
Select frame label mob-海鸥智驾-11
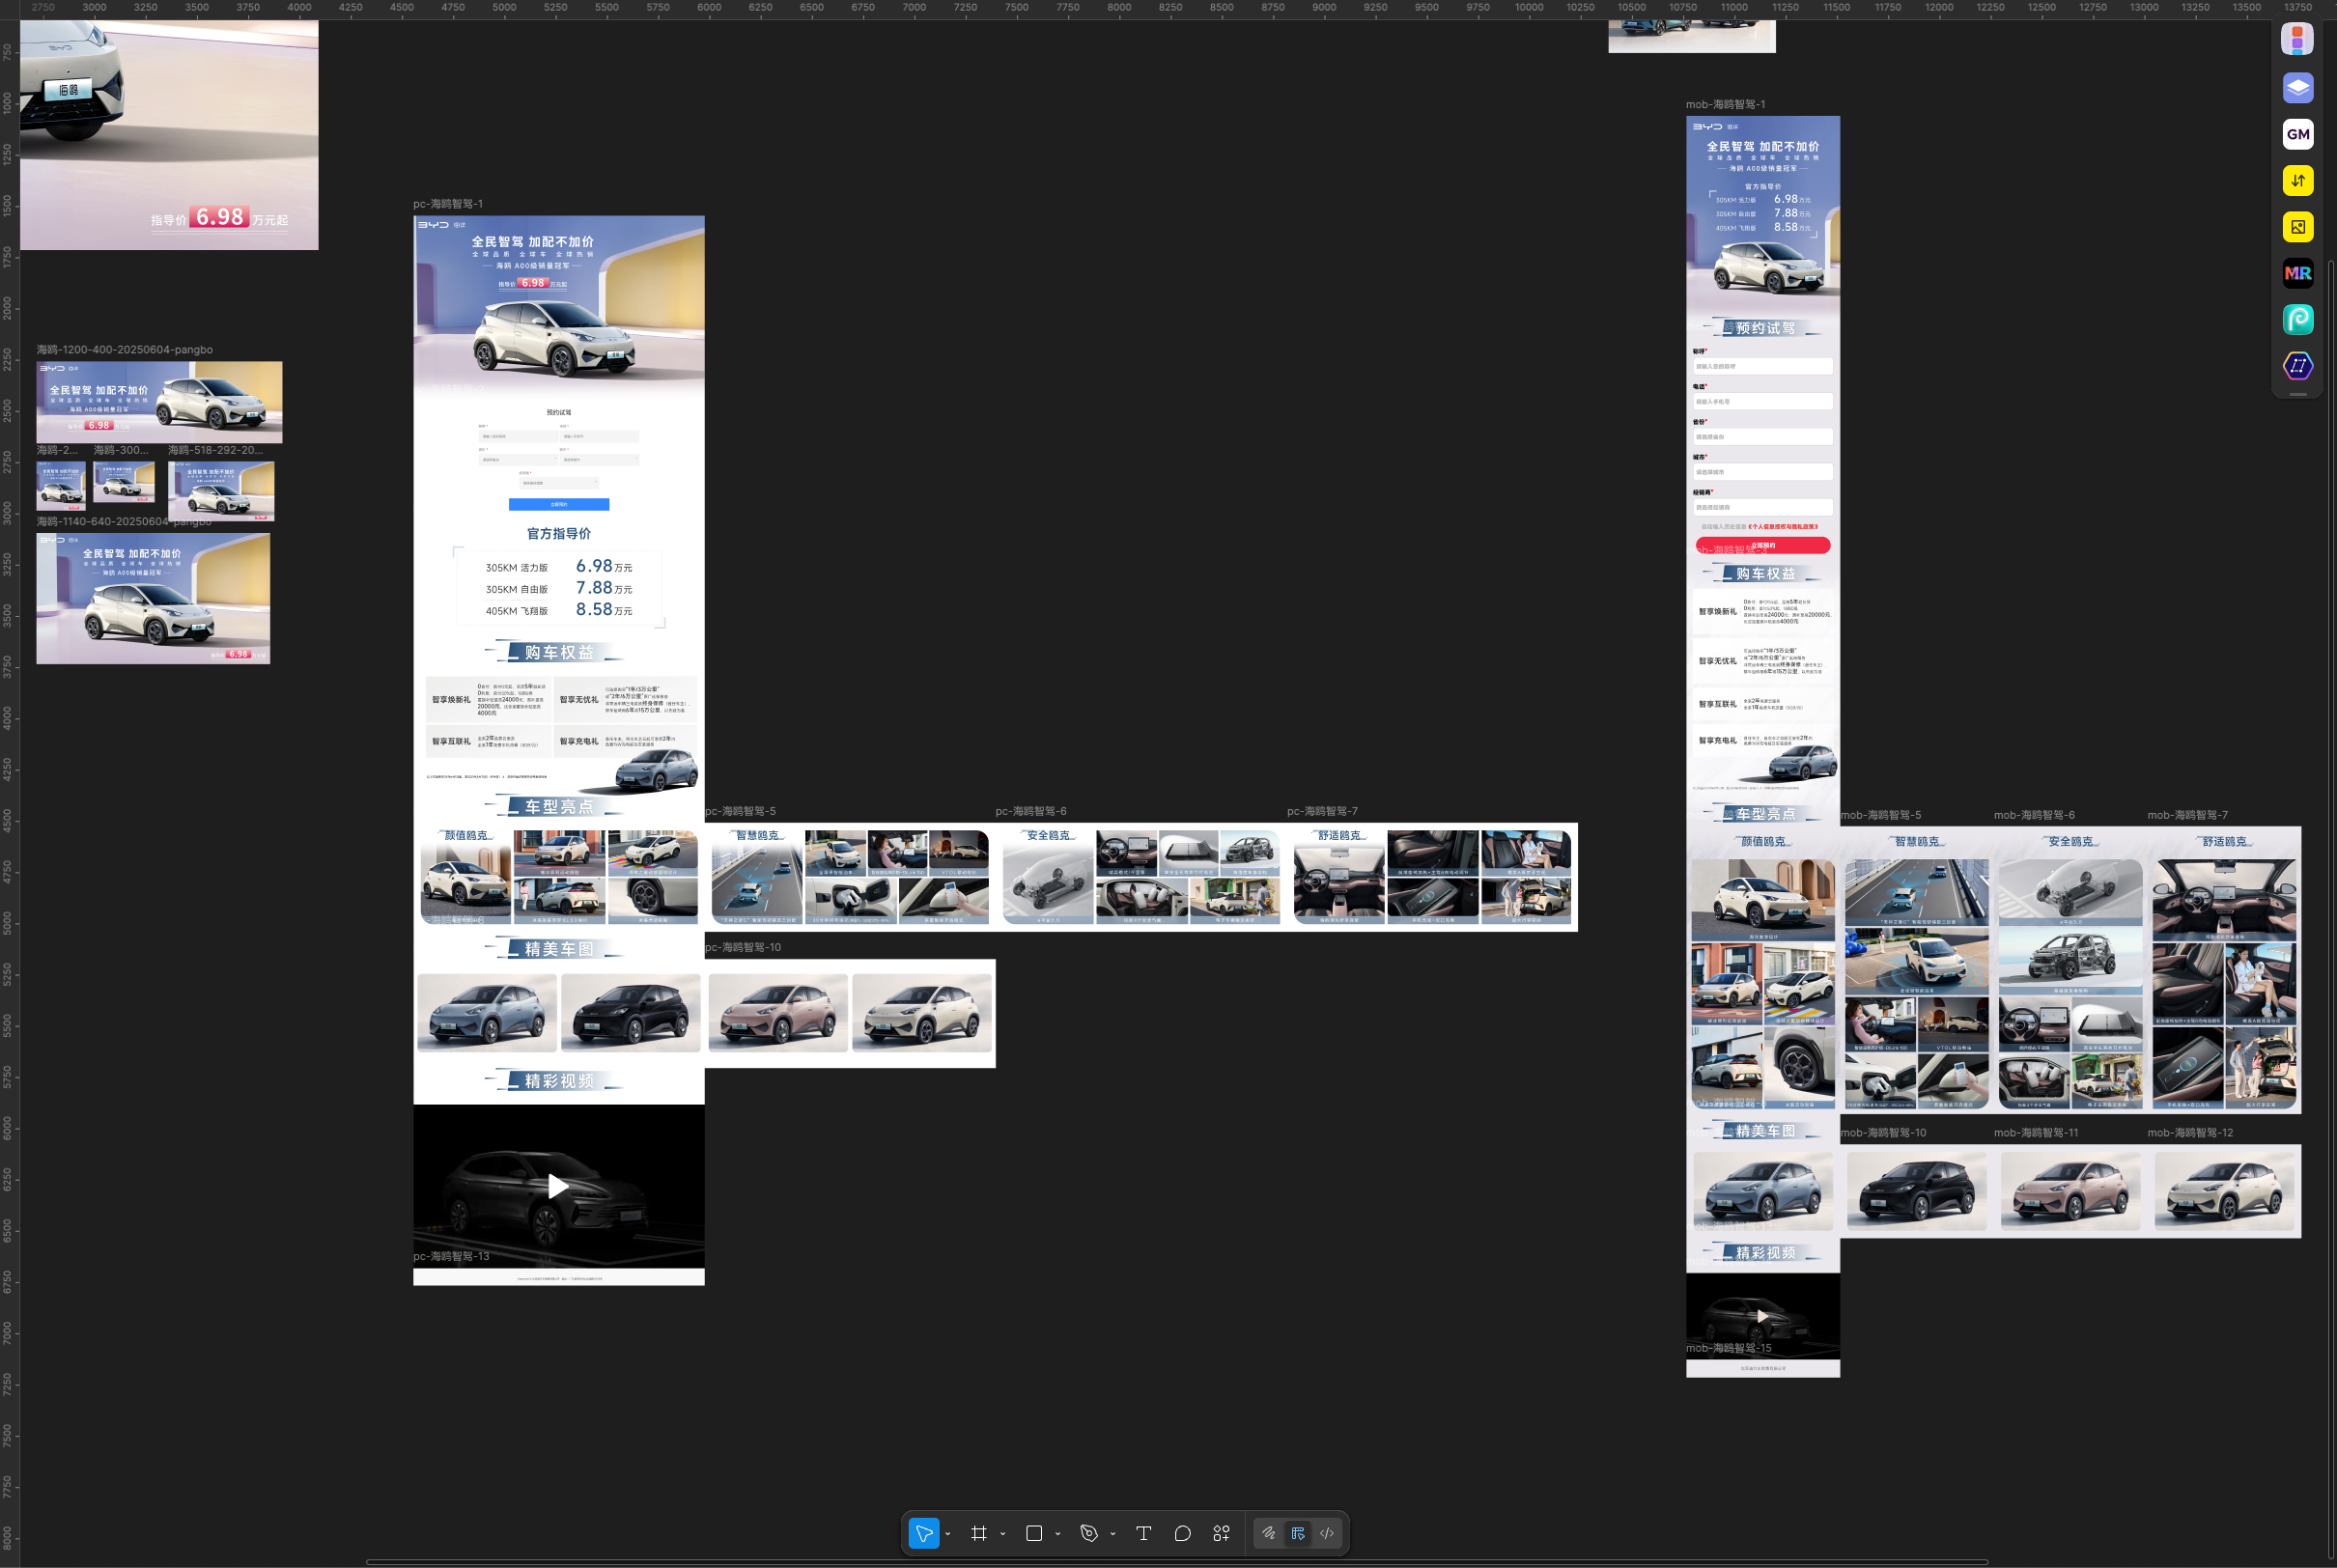2036,1133
